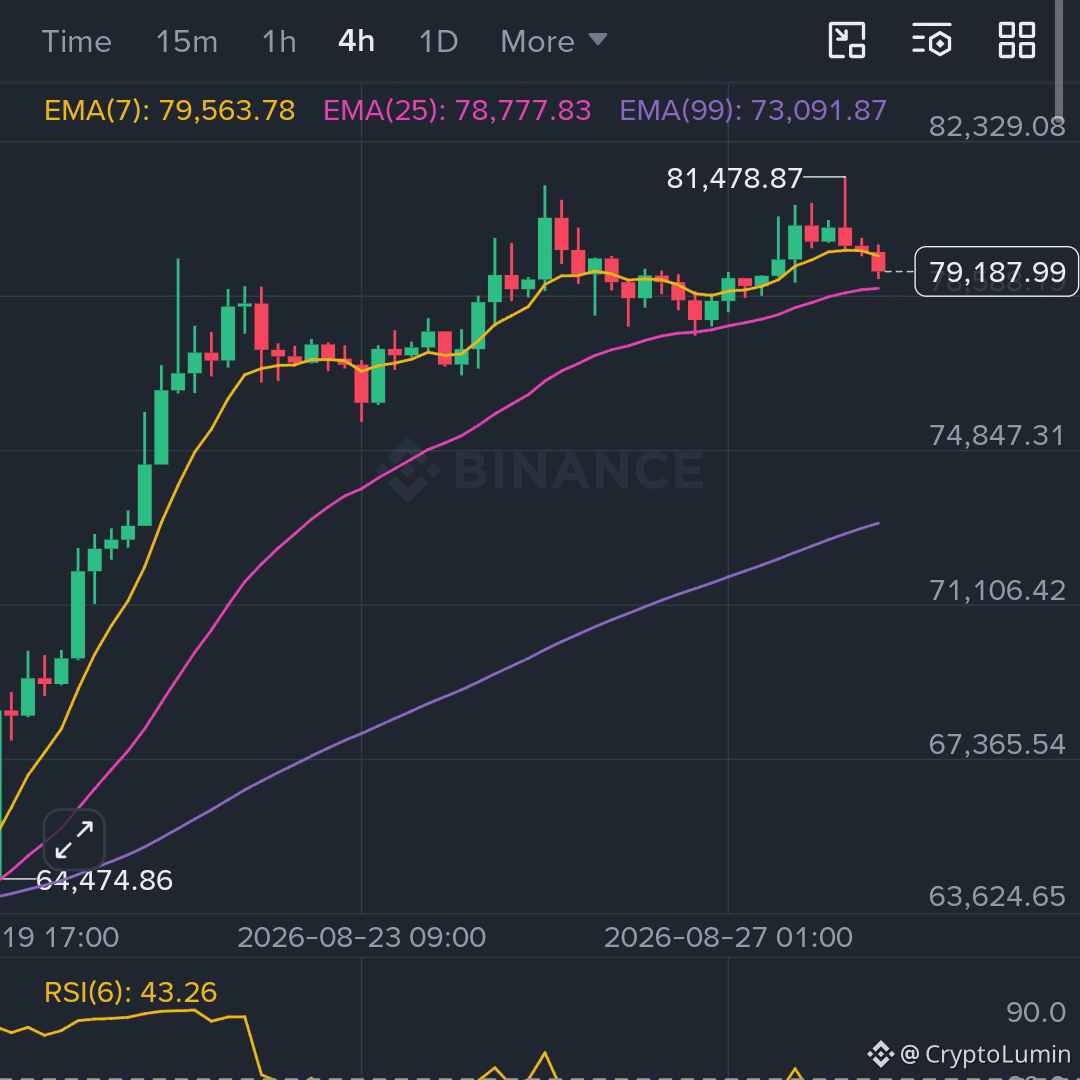
Task: Switch to the 15m timeframe
Action: click(187, 42)
